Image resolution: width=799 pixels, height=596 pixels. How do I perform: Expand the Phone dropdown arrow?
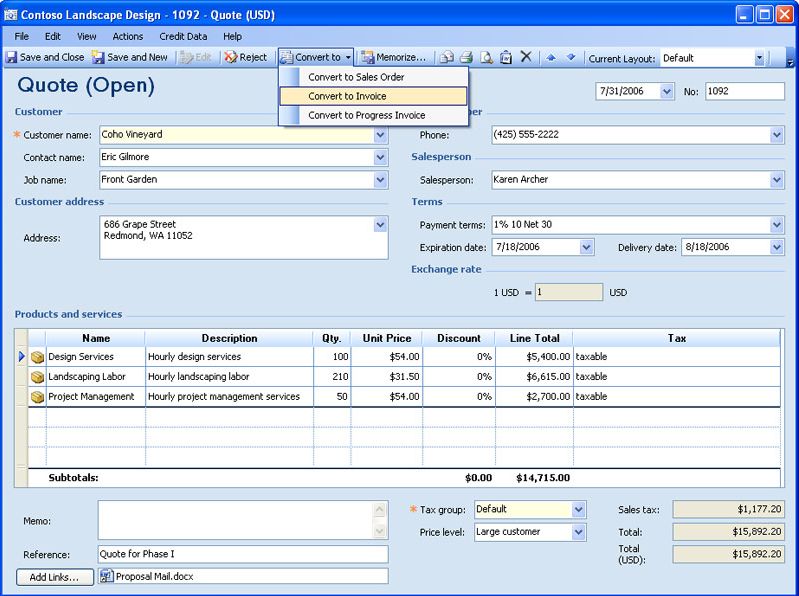(777, 135)
